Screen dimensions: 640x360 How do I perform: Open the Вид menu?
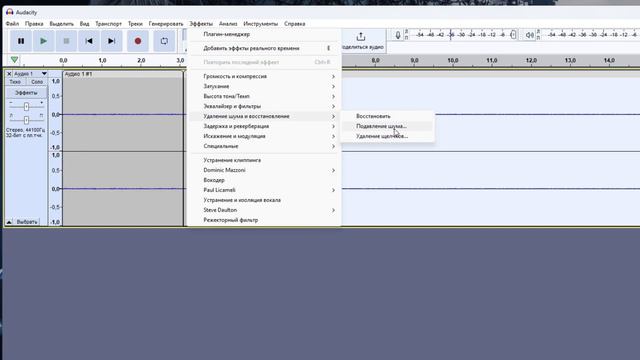point(84,24)
